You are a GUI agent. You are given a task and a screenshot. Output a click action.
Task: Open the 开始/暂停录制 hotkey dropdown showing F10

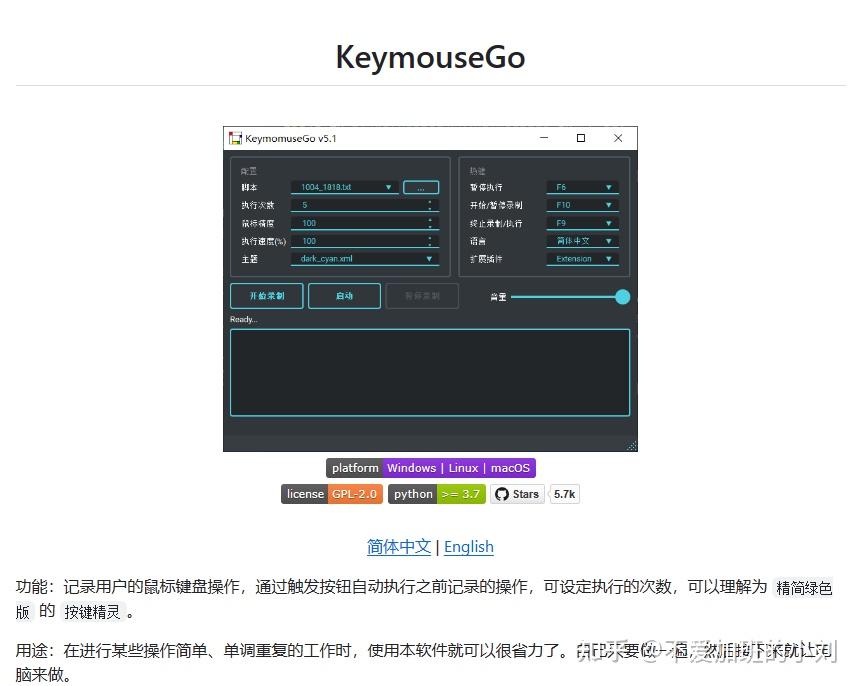[x=608, y=204]
